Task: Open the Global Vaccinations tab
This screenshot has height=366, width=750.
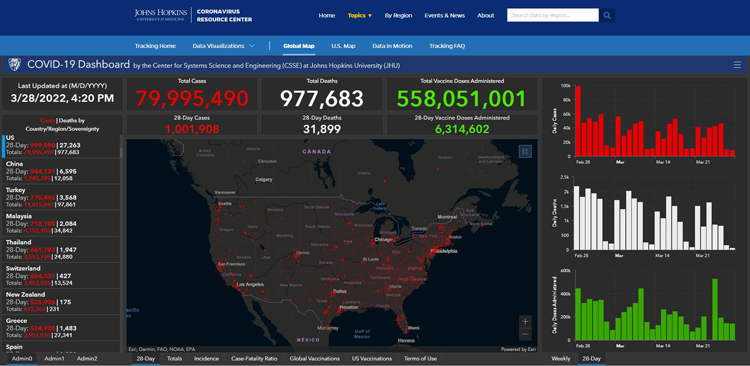Action: (315, 358)
